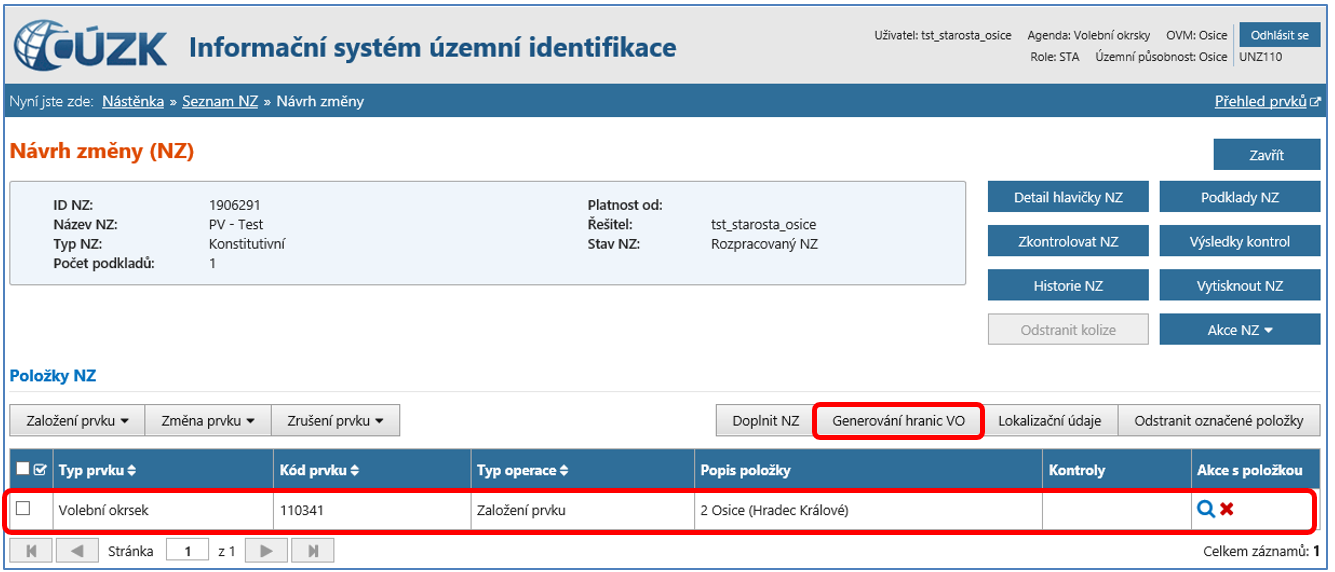Viewport: 1335px width, 572px height.
Task: Go to Seznam NZ breadcrumb link
Action: (220, 101)
